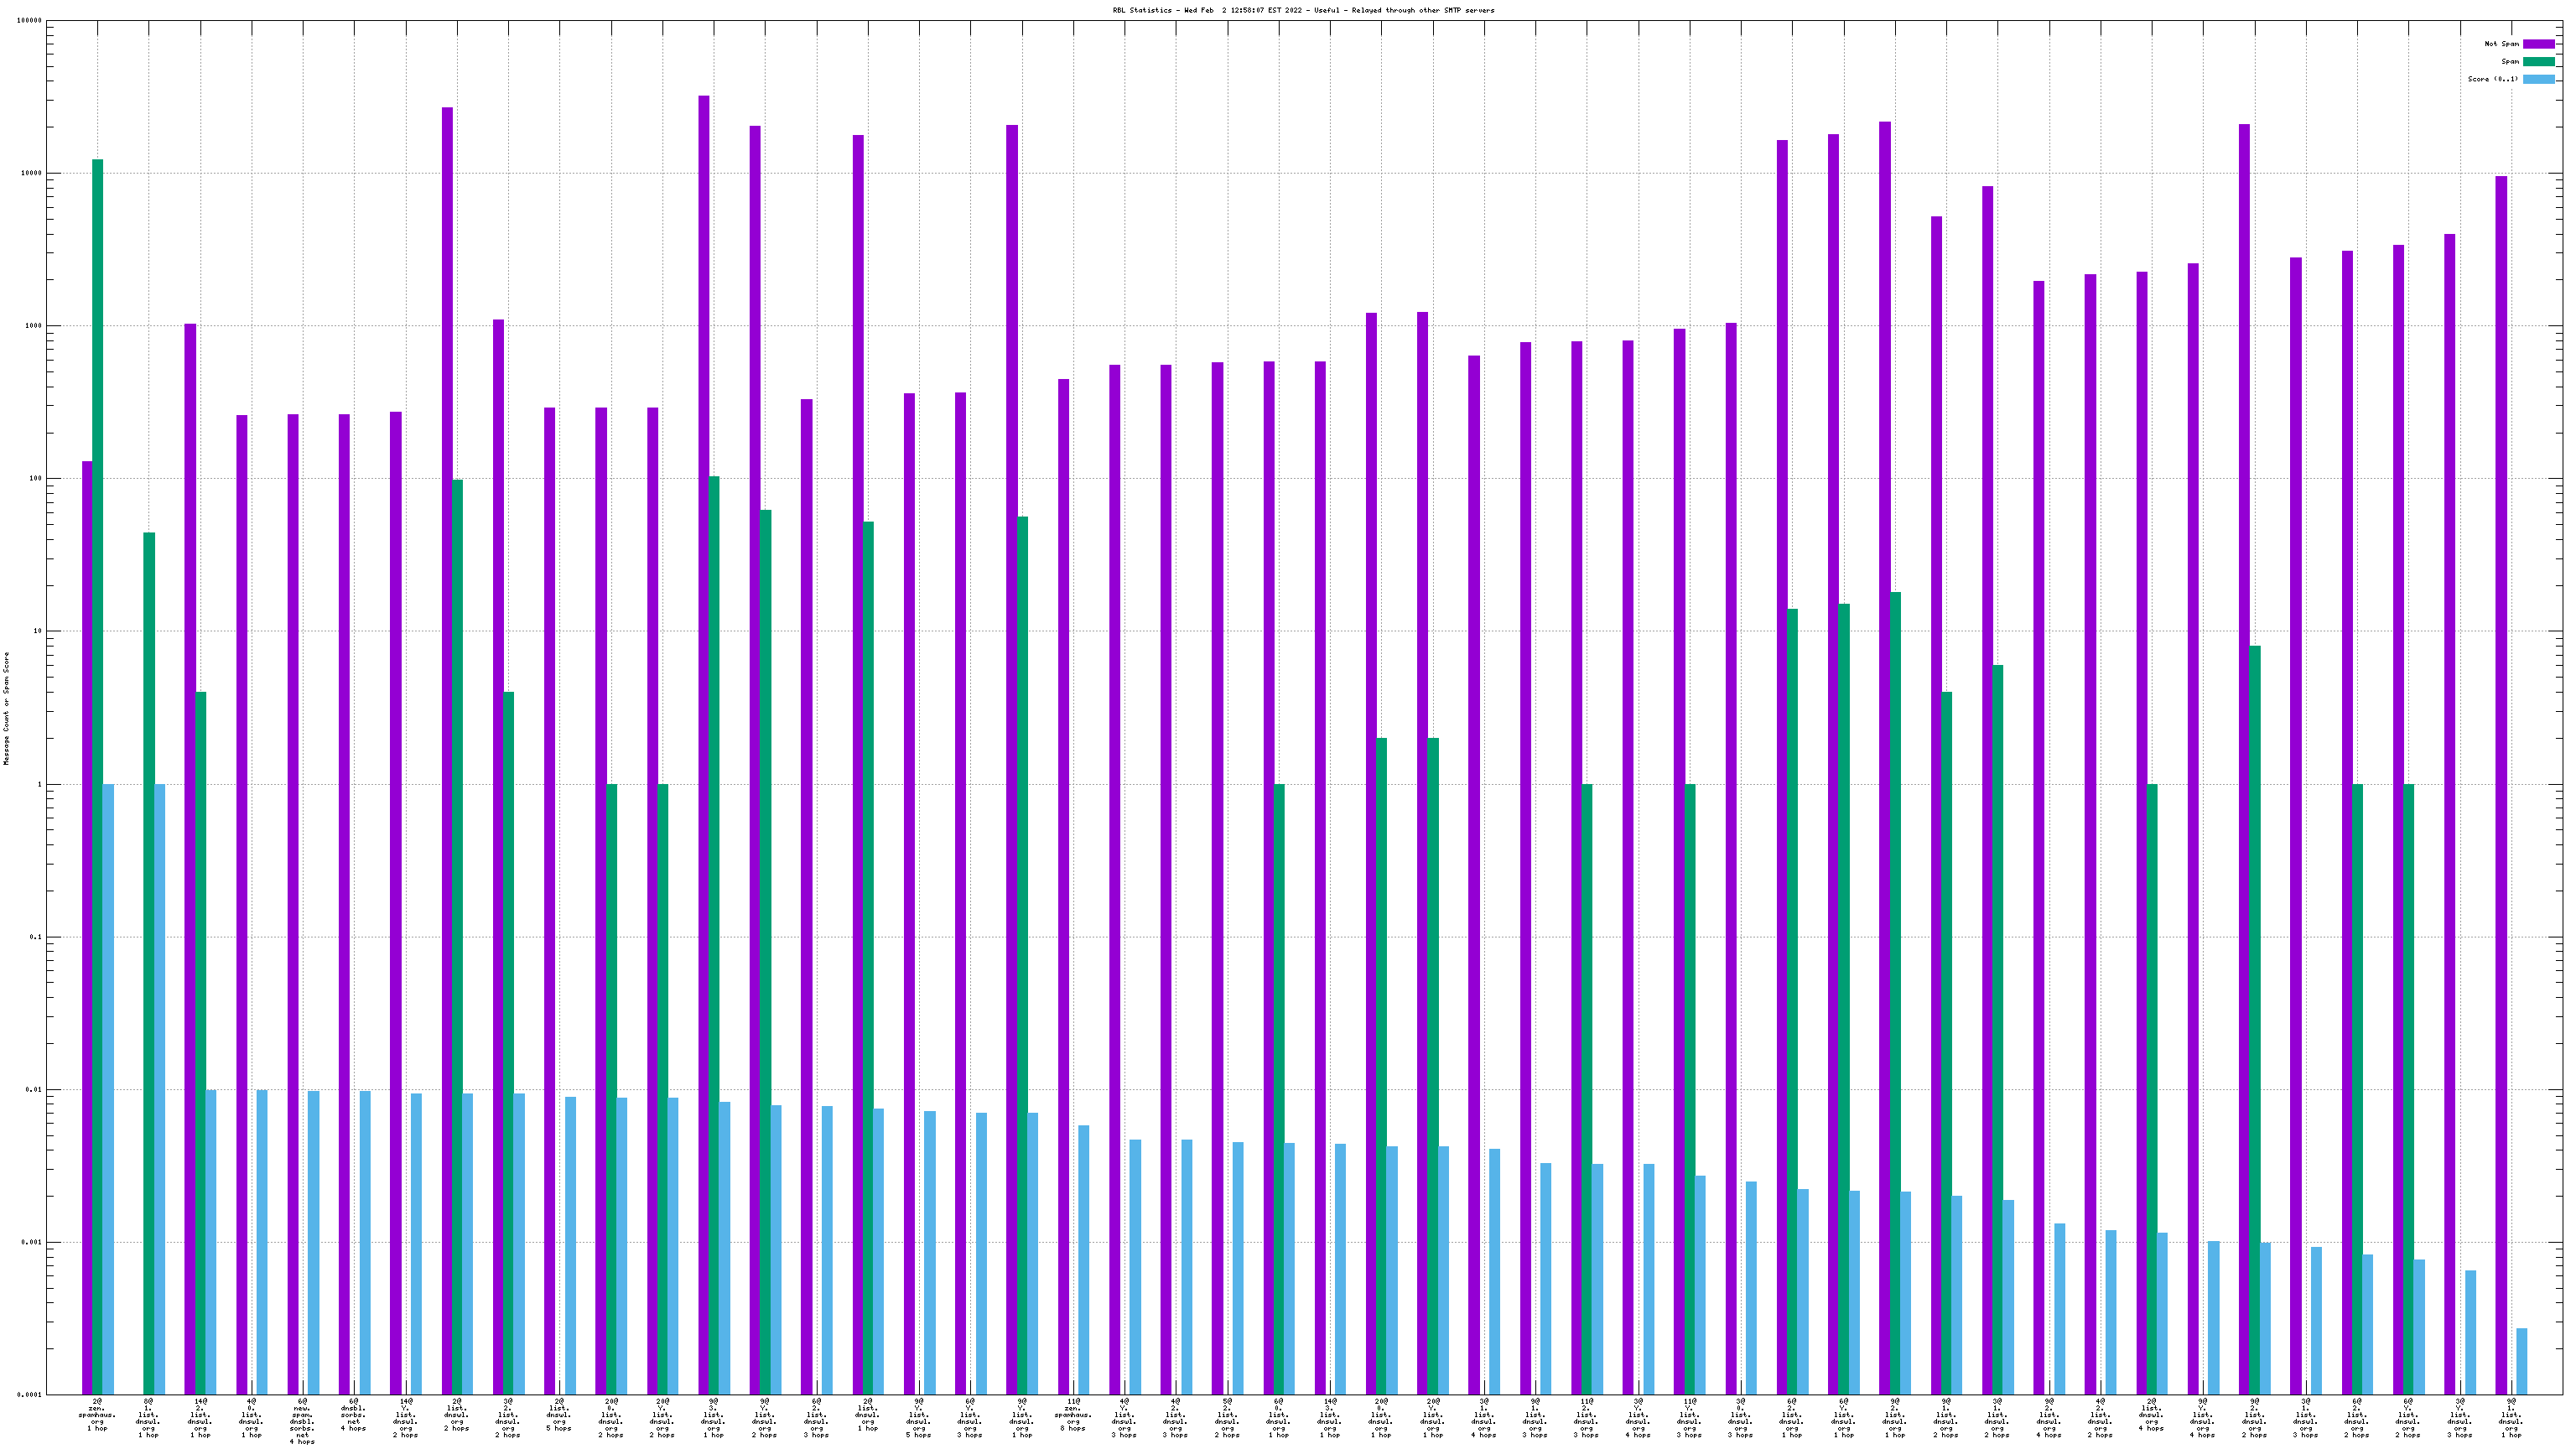This screenshot has height=1449, width=2576.
Task: Click the 0.01 y-axis tick label
Action: click(x=31, y=1090)
